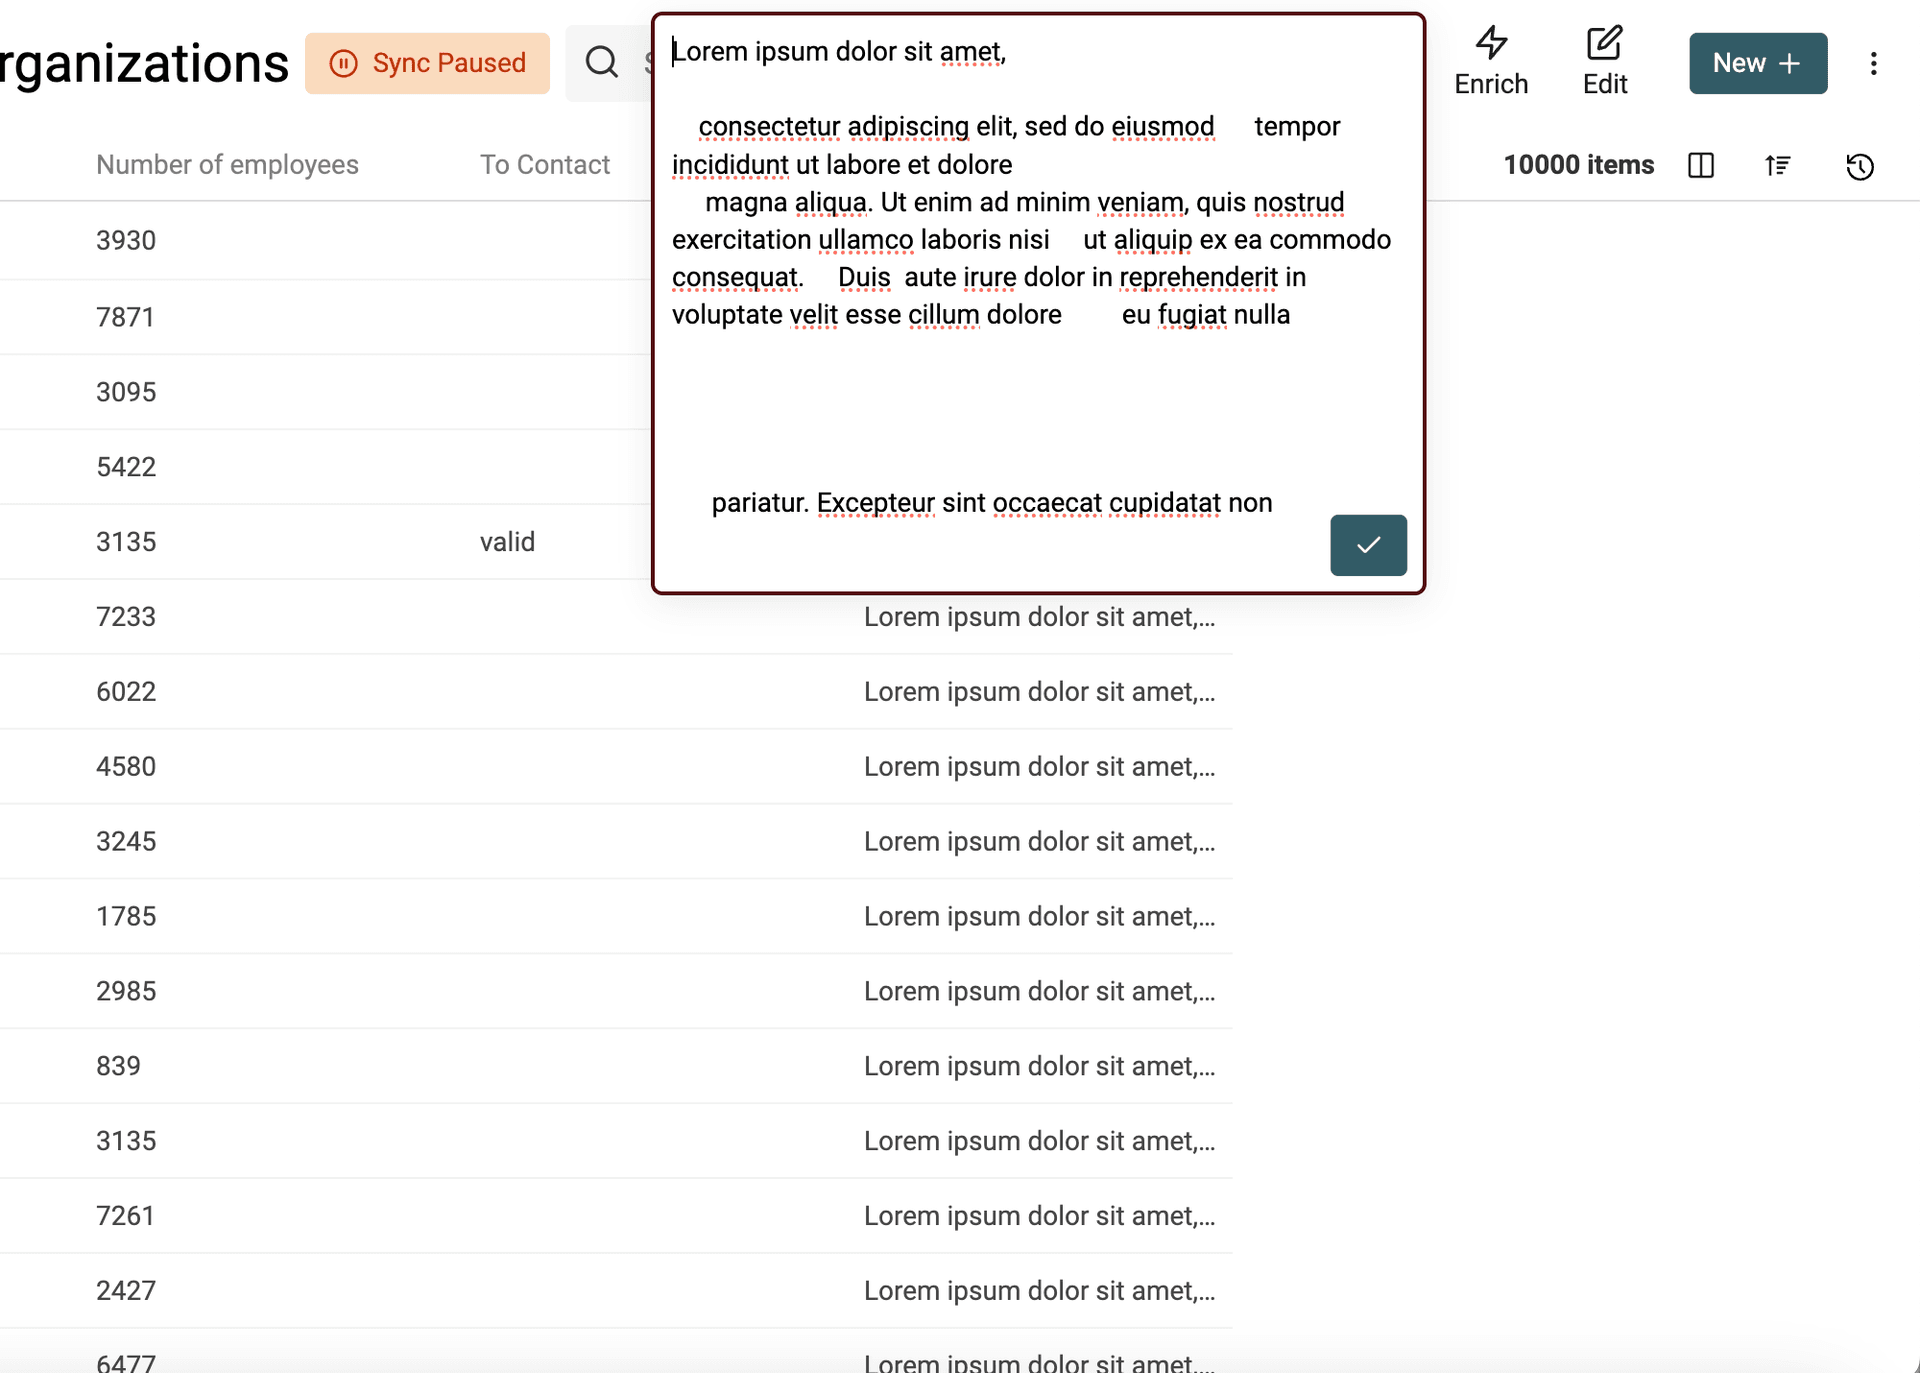Select the 'valid' To Contact cell
This screenshot has width=1920, height=1373.
(x=507, y=542)
